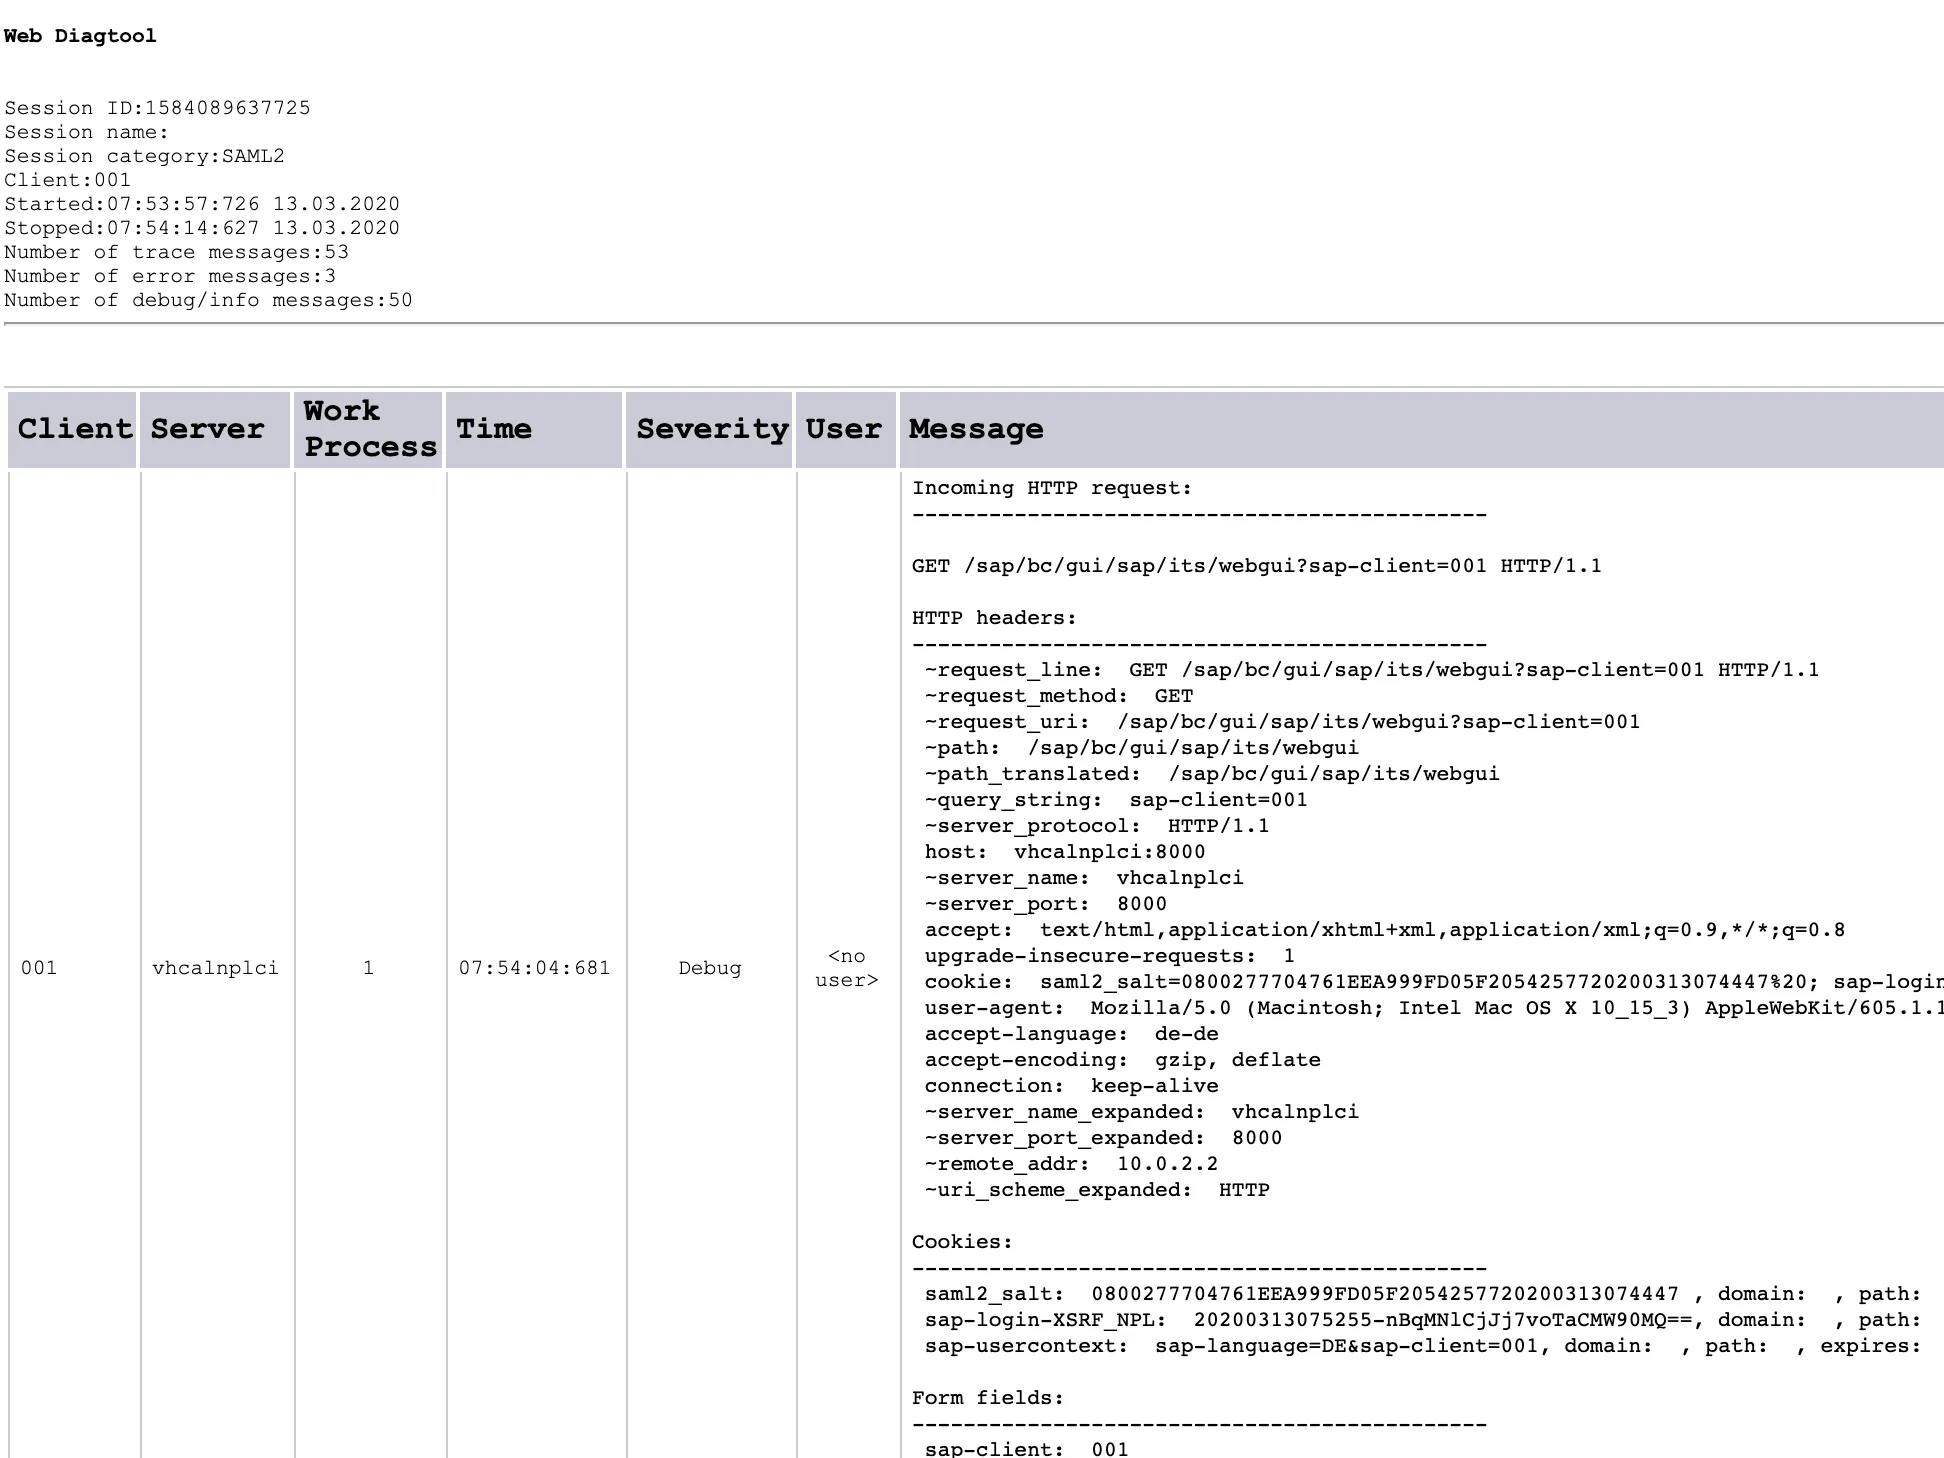The image size is (1944, 1458).
Task: Click the Web Diagtool title
Action: pyautogui.click(x=80, y=36)
